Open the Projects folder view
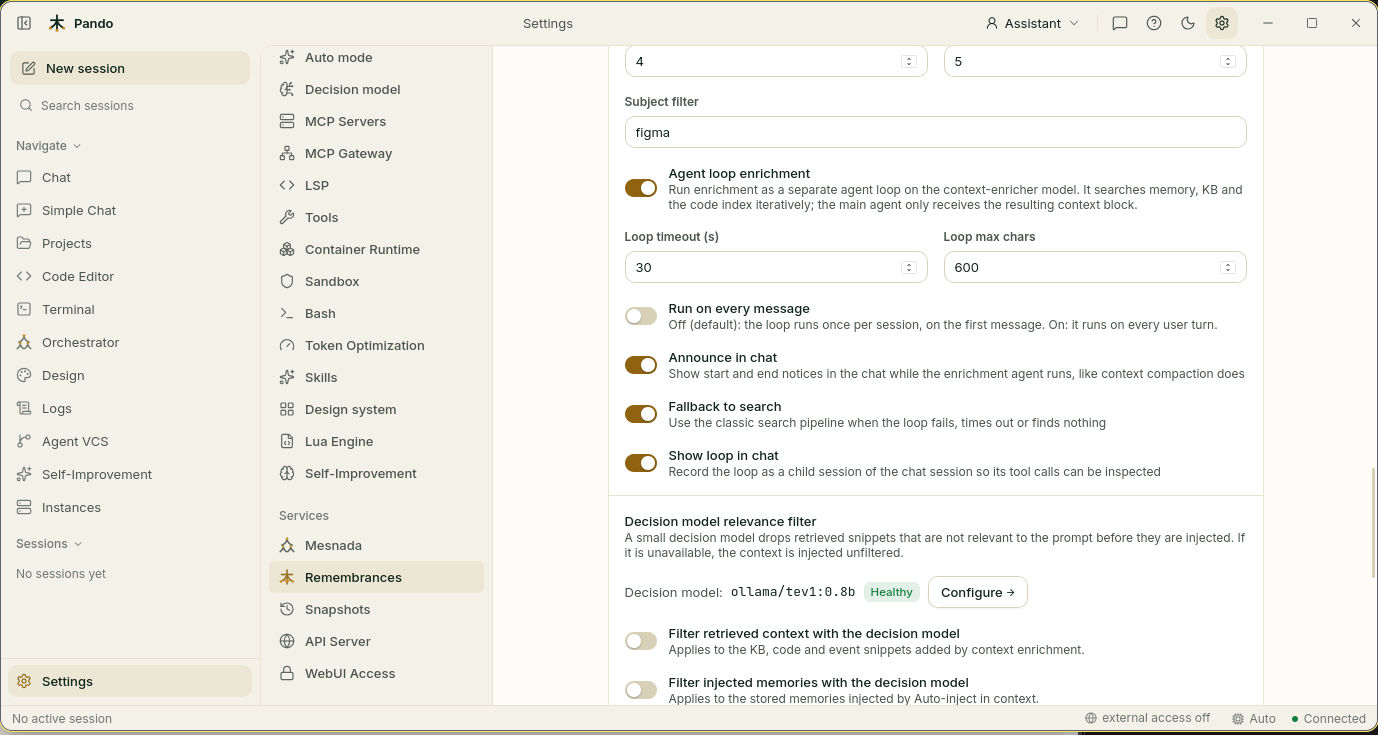 point(130,243)
